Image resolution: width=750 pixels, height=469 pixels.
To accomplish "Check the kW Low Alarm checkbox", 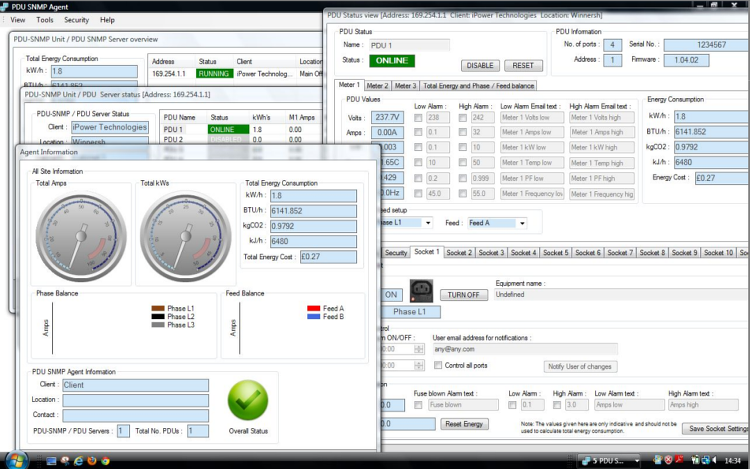I will (418, 147).
